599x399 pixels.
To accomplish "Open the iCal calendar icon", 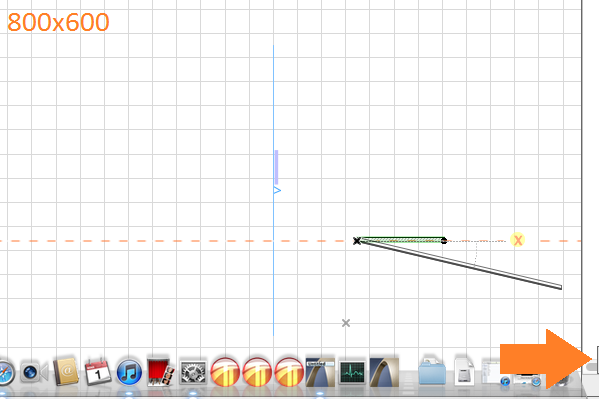I will [x=97, y=371].
